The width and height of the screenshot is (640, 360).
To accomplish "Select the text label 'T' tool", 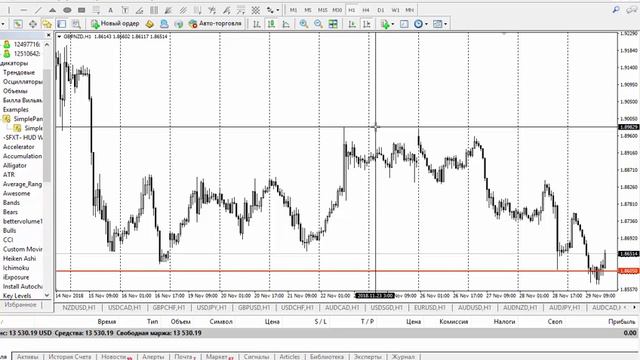I will (x=125, y=10).
